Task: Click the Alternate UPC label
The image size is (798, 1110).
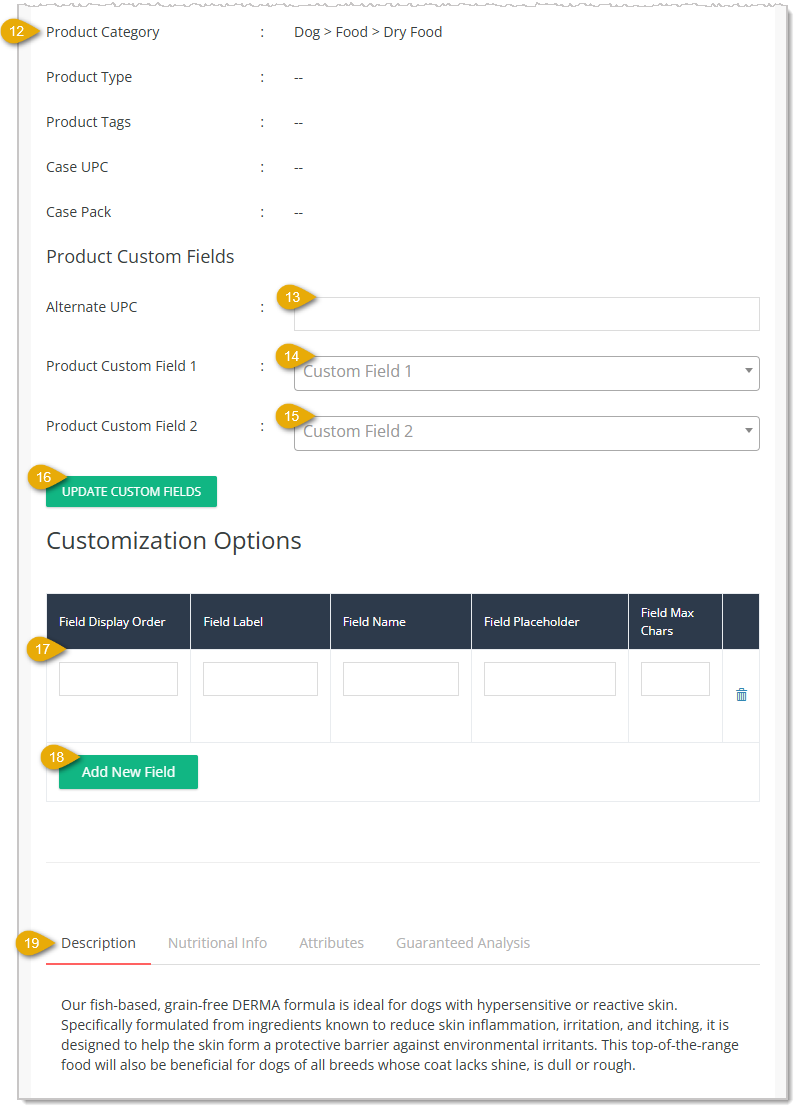Action: 91,307
